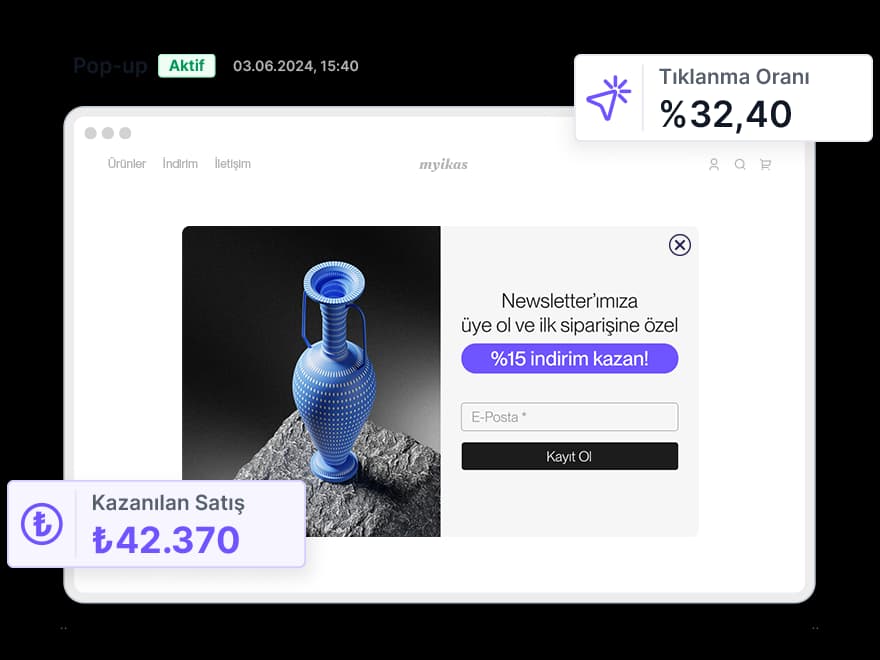Open the Ürünler menu item

click(x=127, y=164)
